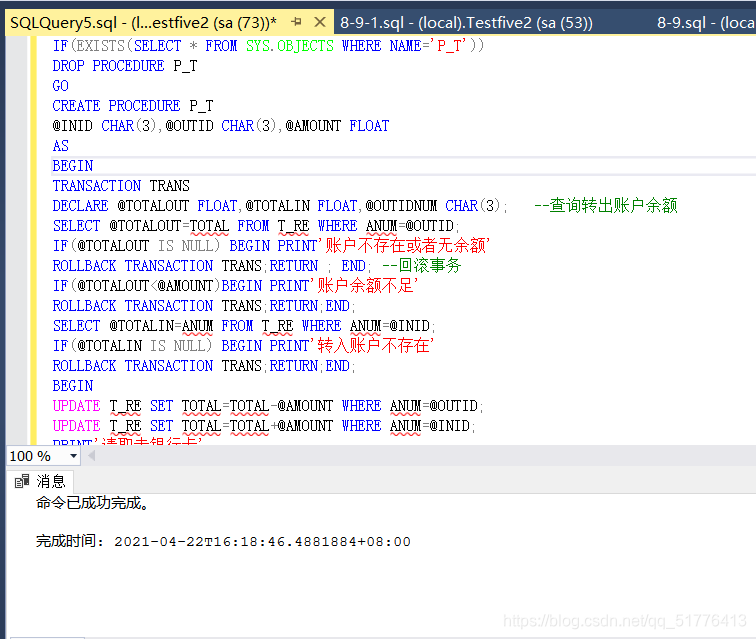The height and width of the screenshot is (639, 756).
Task: Click IF(@TOTALOUT IS NULL) line
Action: click(x=271, y=245)
